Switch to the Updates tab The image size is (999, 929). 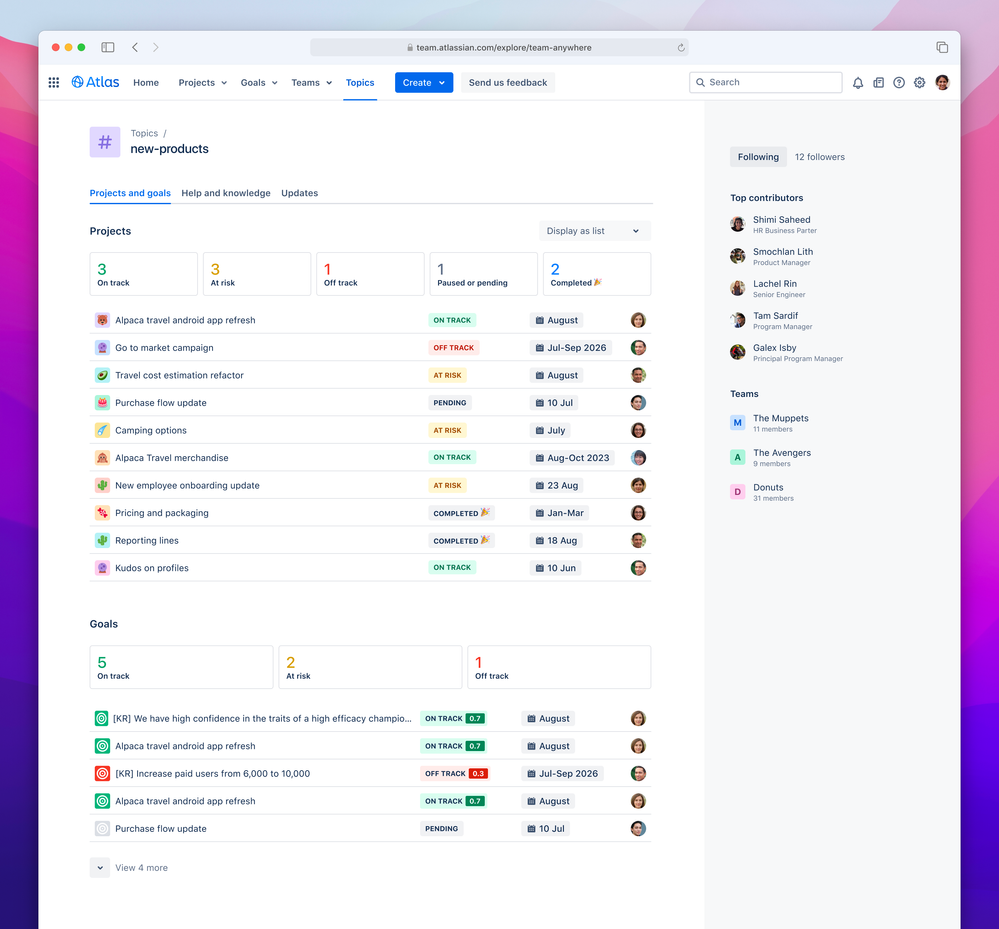click(299, 193)
